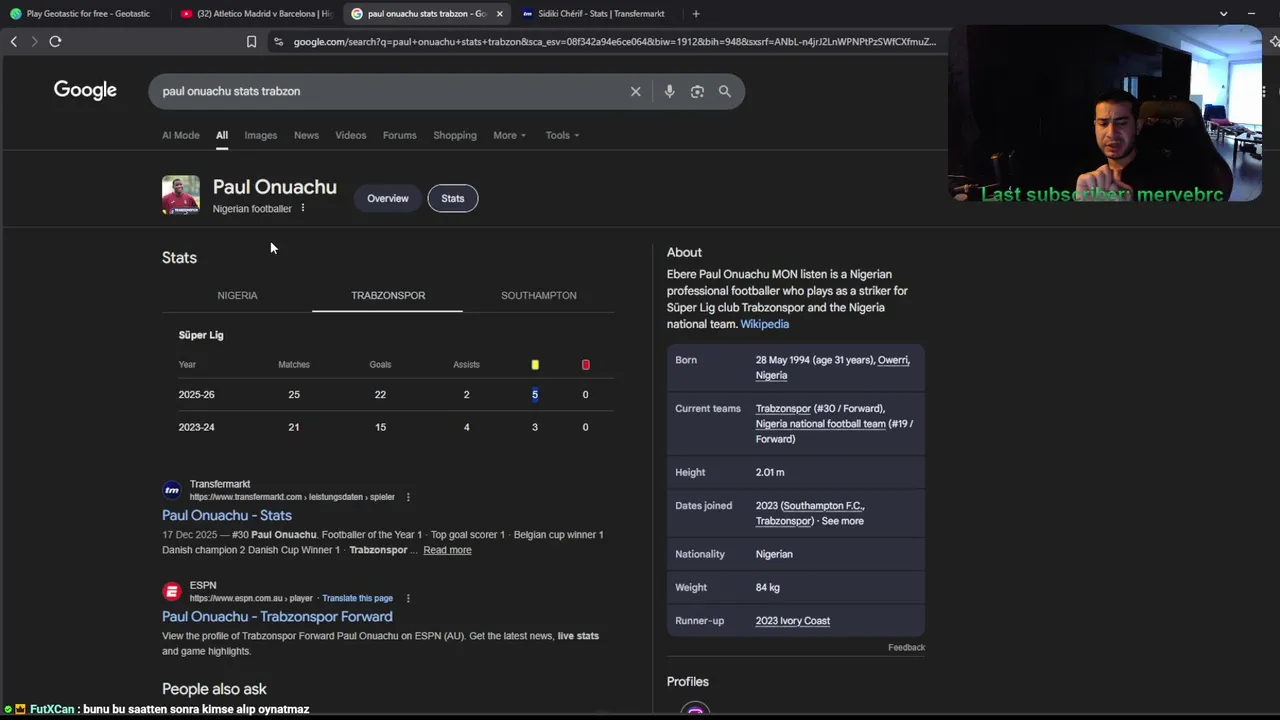Click the magnifier search icon
Image resolution: width=1280 pixels, height=720 pixels.
click(724, 91)
